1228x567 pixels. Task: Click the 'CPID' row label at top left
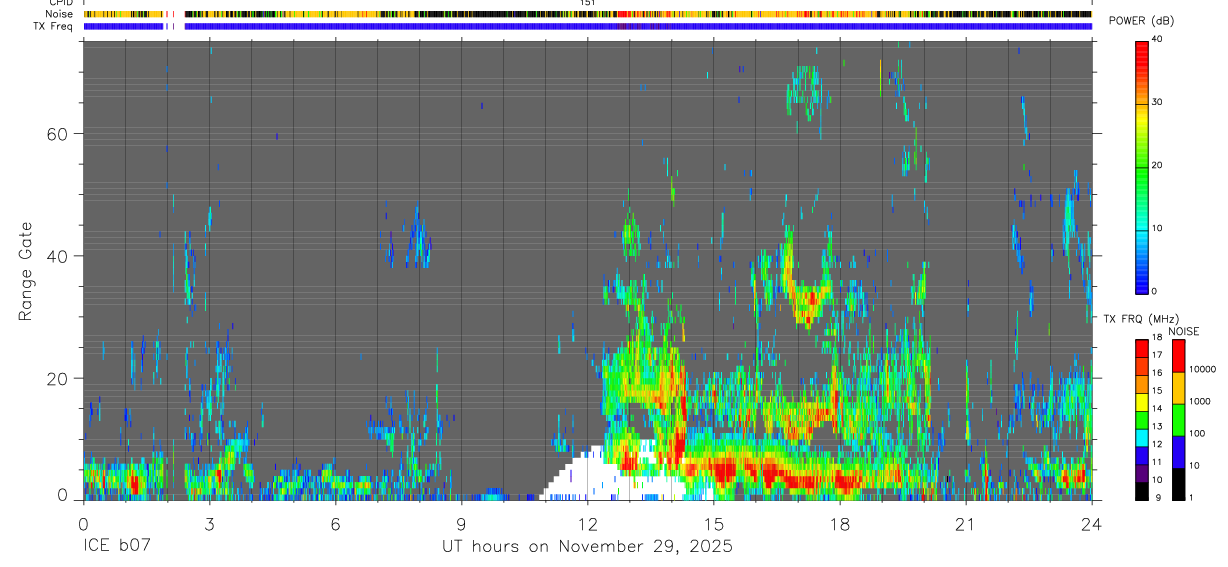point(61,3)
